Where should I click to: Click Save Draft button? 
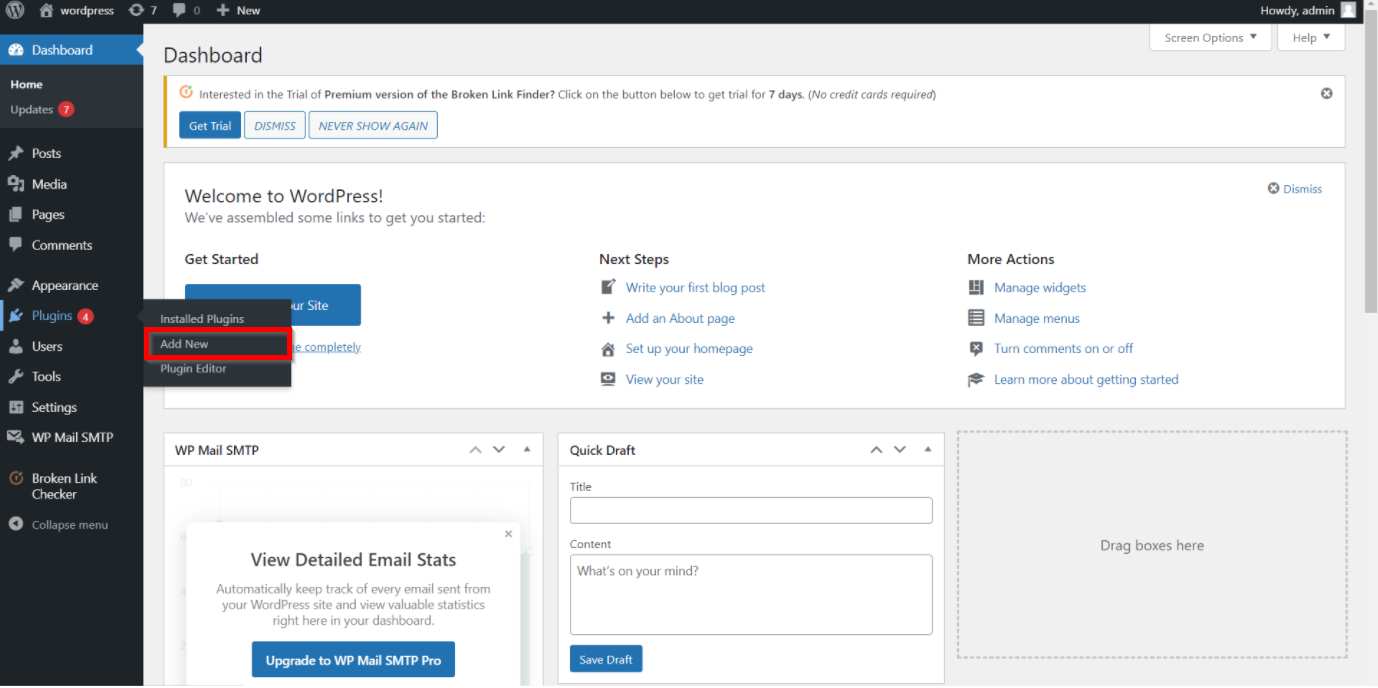pyautogui.click(x=606, y=659)
